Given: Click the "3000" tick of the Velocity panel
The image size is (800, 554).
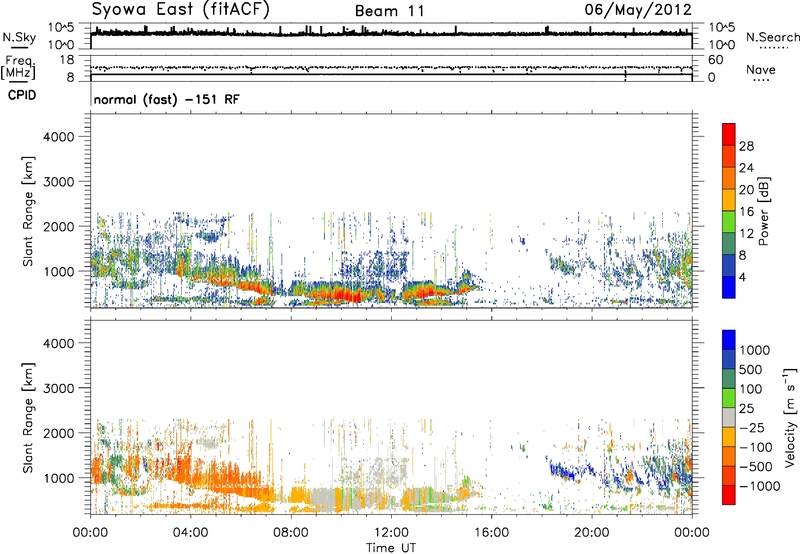Looking at the screenshot, I should point(58,388).
